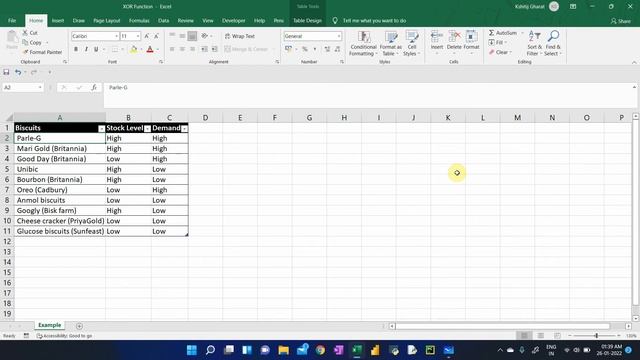
Task: Click the Save icon in quick access toolbar
Action: (6, 72)
